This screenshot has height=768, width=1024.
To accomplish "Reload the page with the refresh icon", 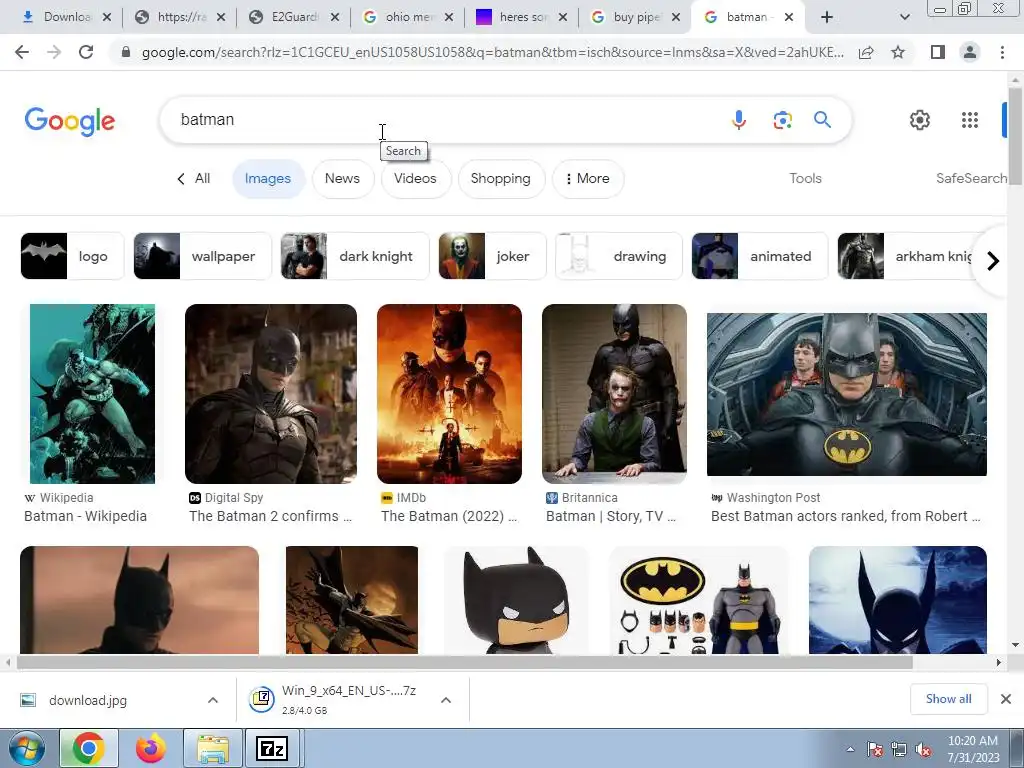I will (86, 52).
